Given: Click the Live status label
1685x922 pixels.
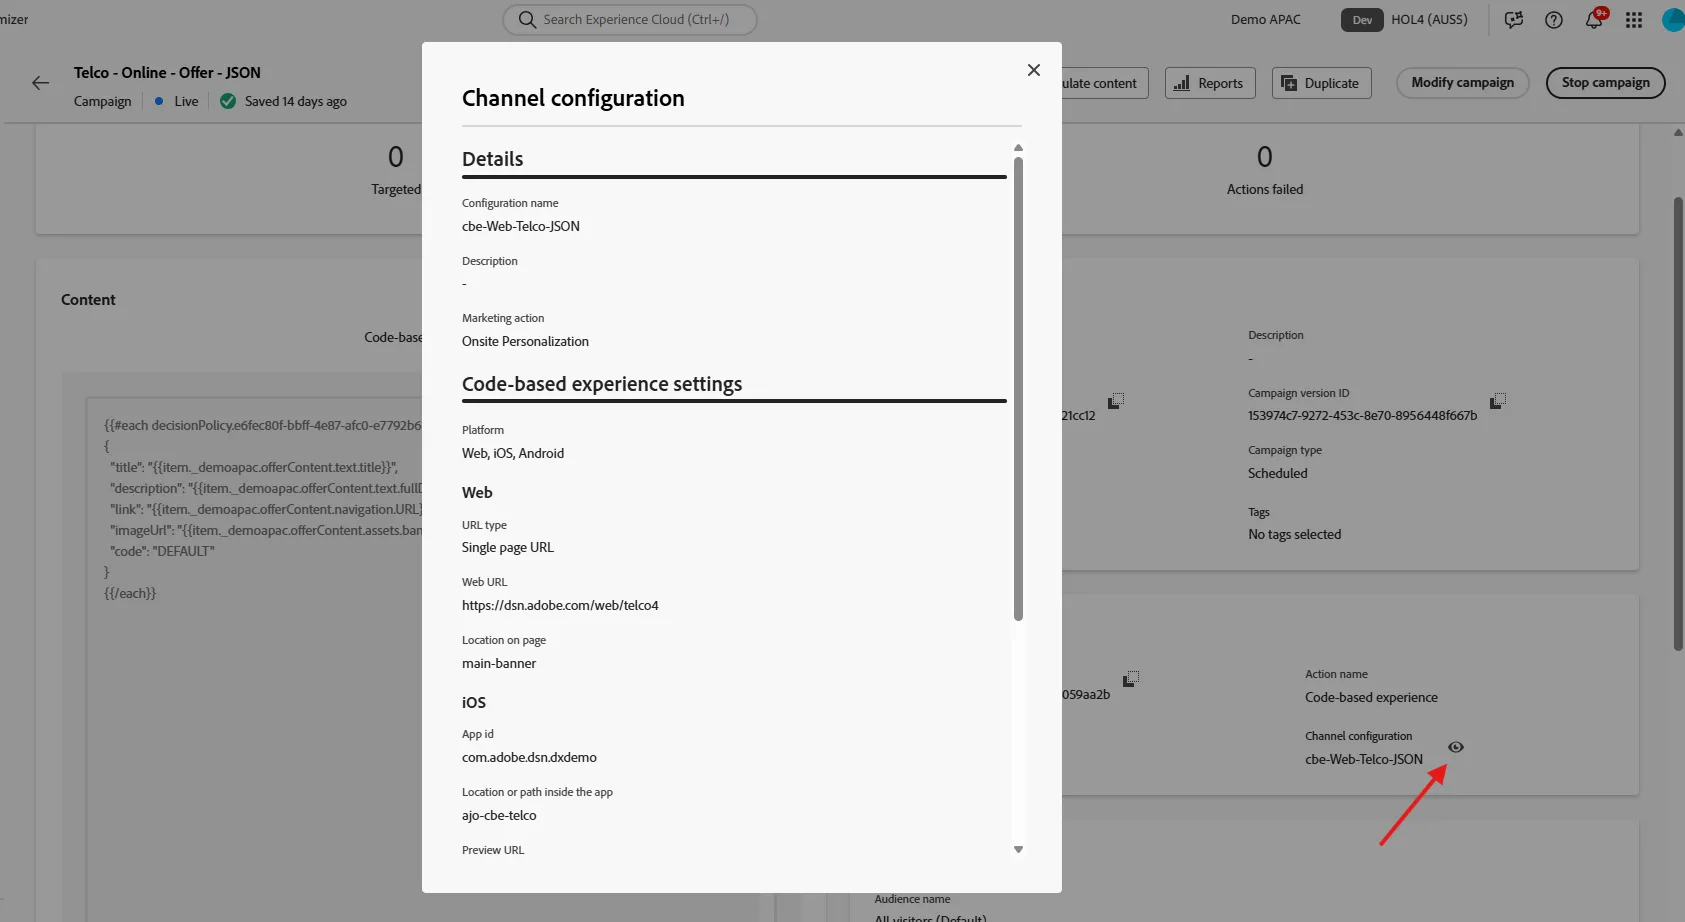Looking at the screenshot, I should point(186,101).
